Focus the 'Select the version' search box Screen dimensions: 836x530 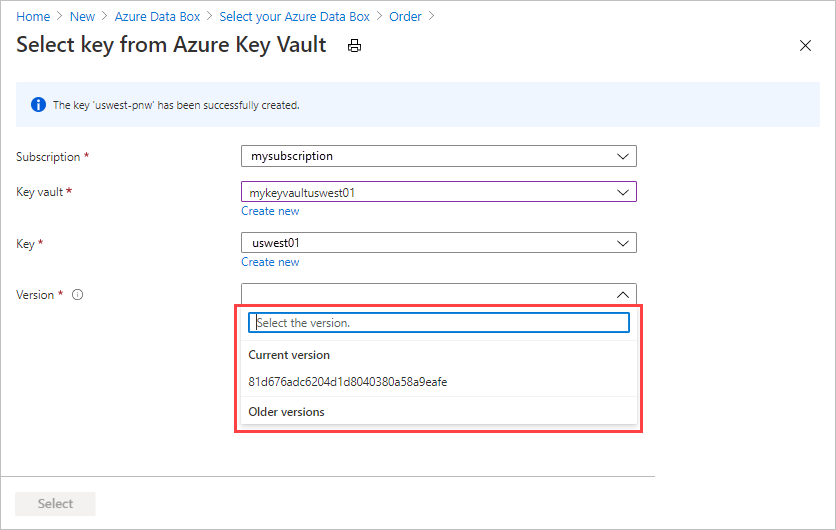(438, 323)
